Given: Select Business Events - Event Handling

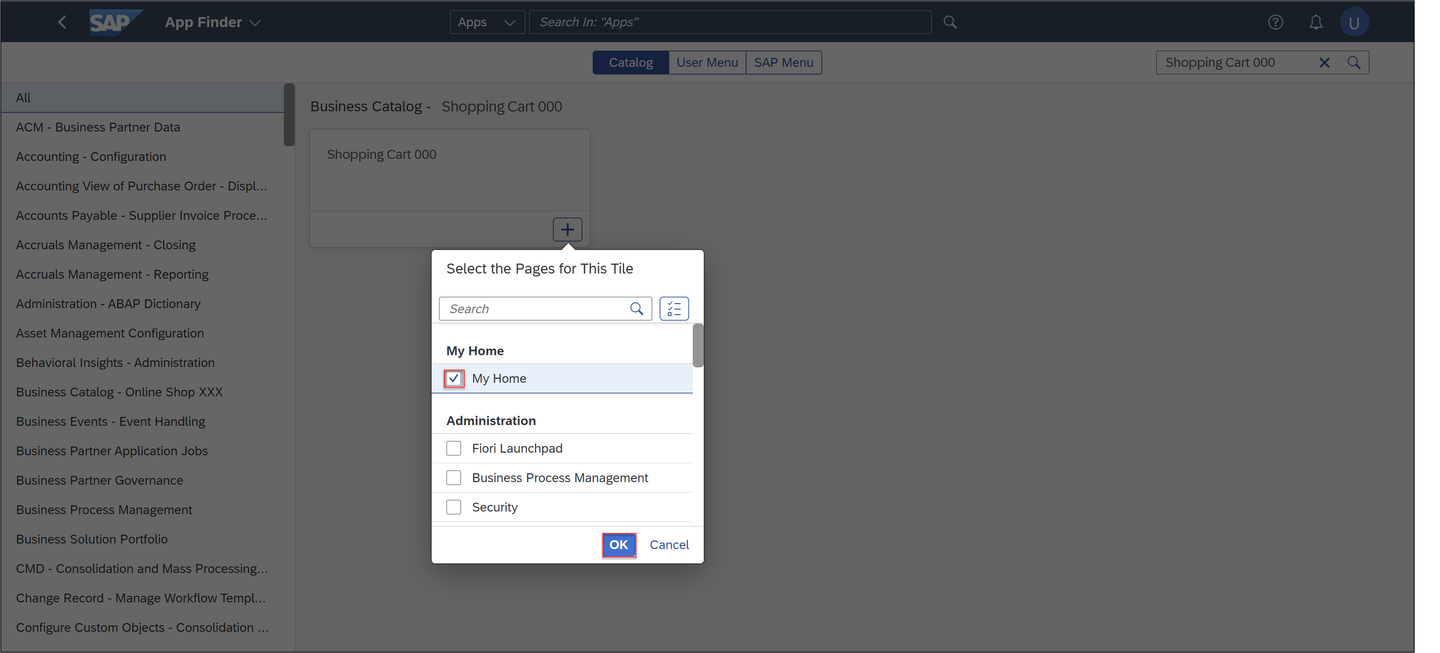Looking at the screenshot, I should pos(142,422).
